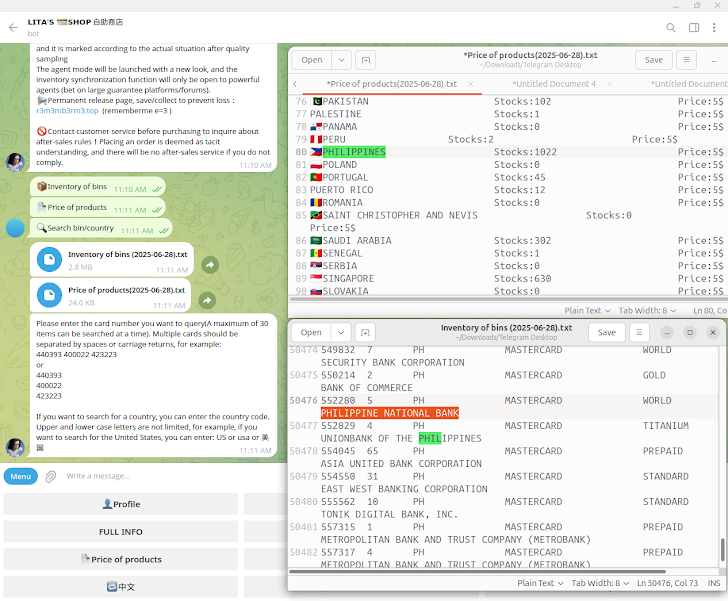Forward the Inventory of bins file message
The width and height of the screenshot is (728, 601).
[209, 265]
